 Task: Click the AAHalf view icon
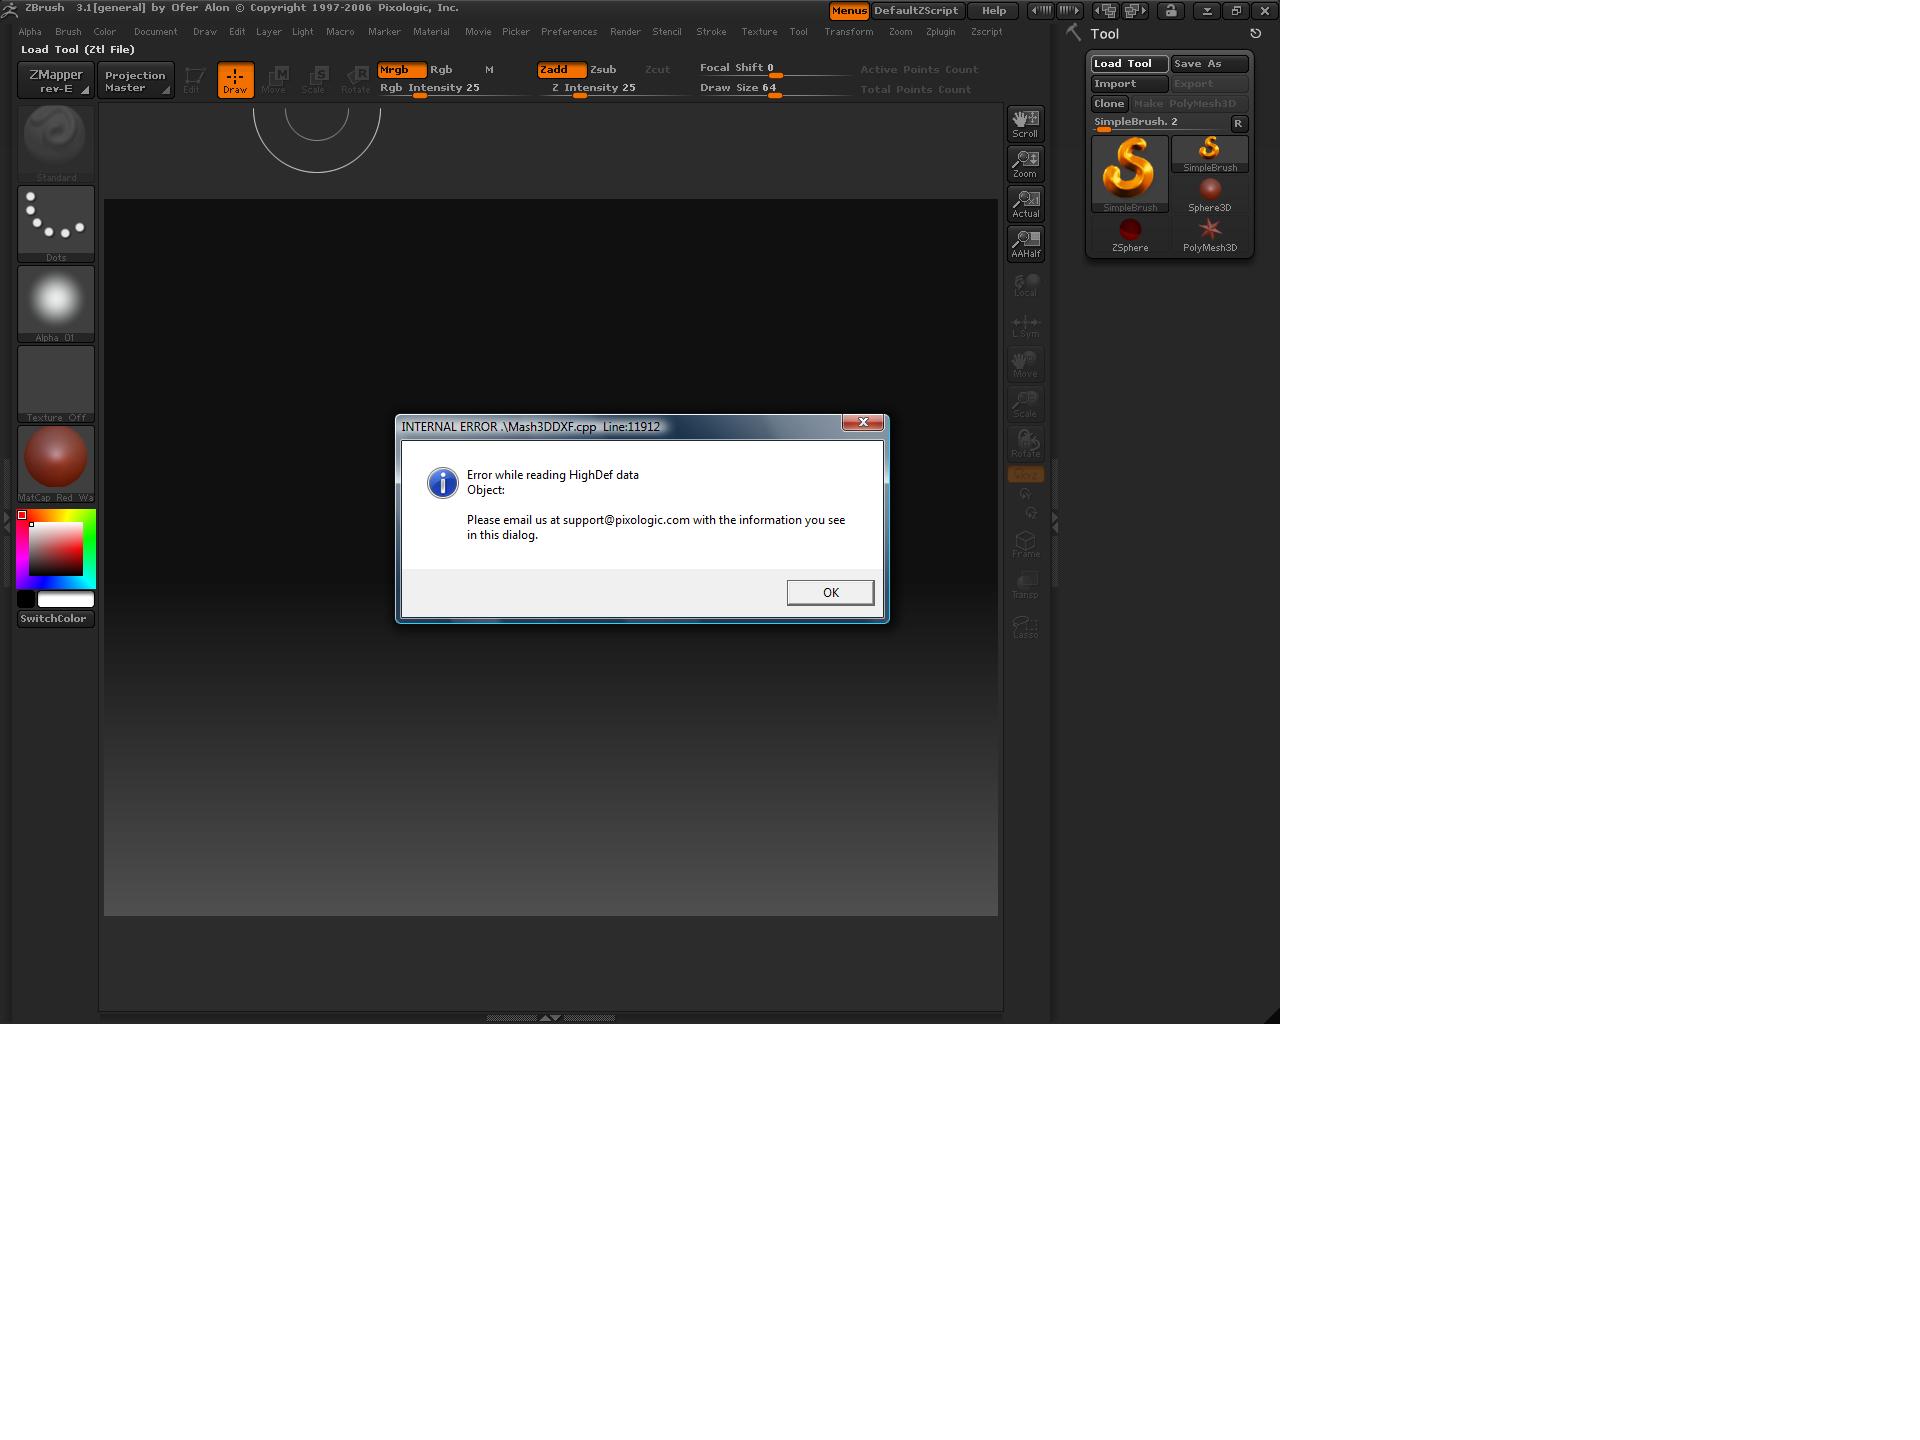(1025, 243)
